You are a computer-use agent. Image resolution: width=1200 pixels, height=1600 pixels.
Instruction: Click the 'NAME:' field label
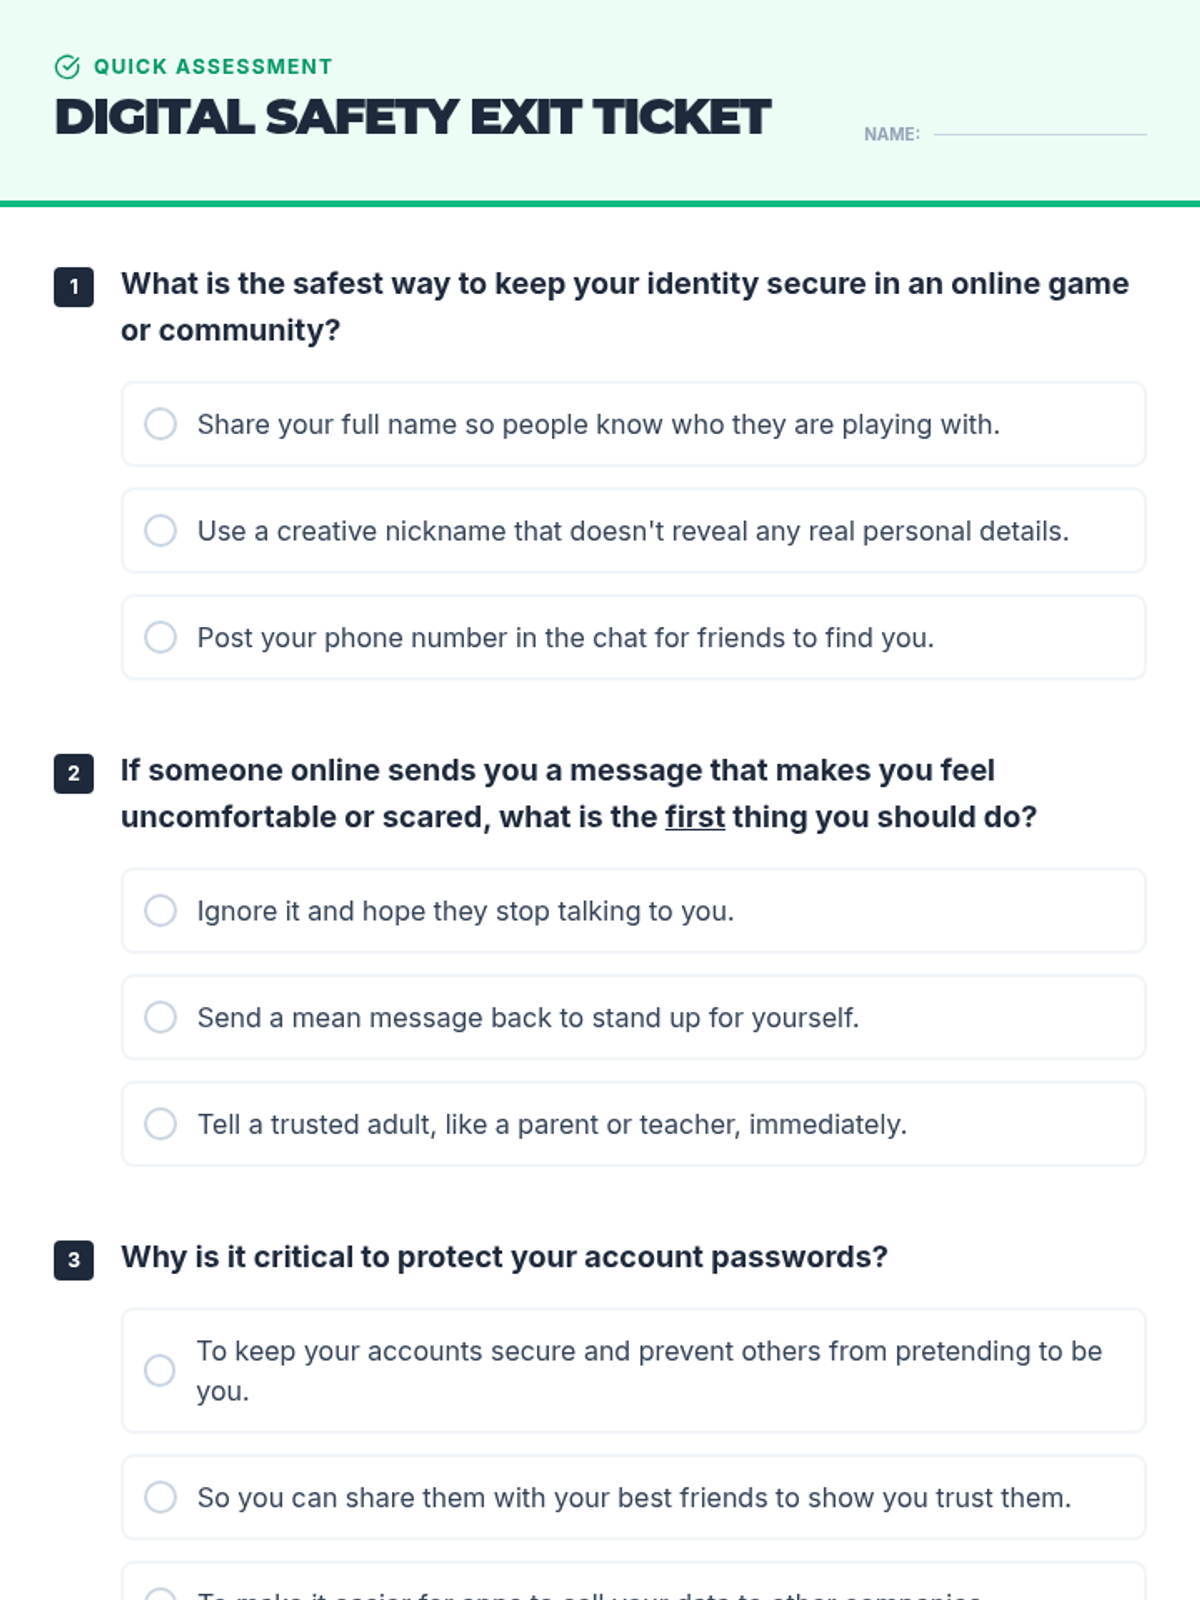[891, 134]
